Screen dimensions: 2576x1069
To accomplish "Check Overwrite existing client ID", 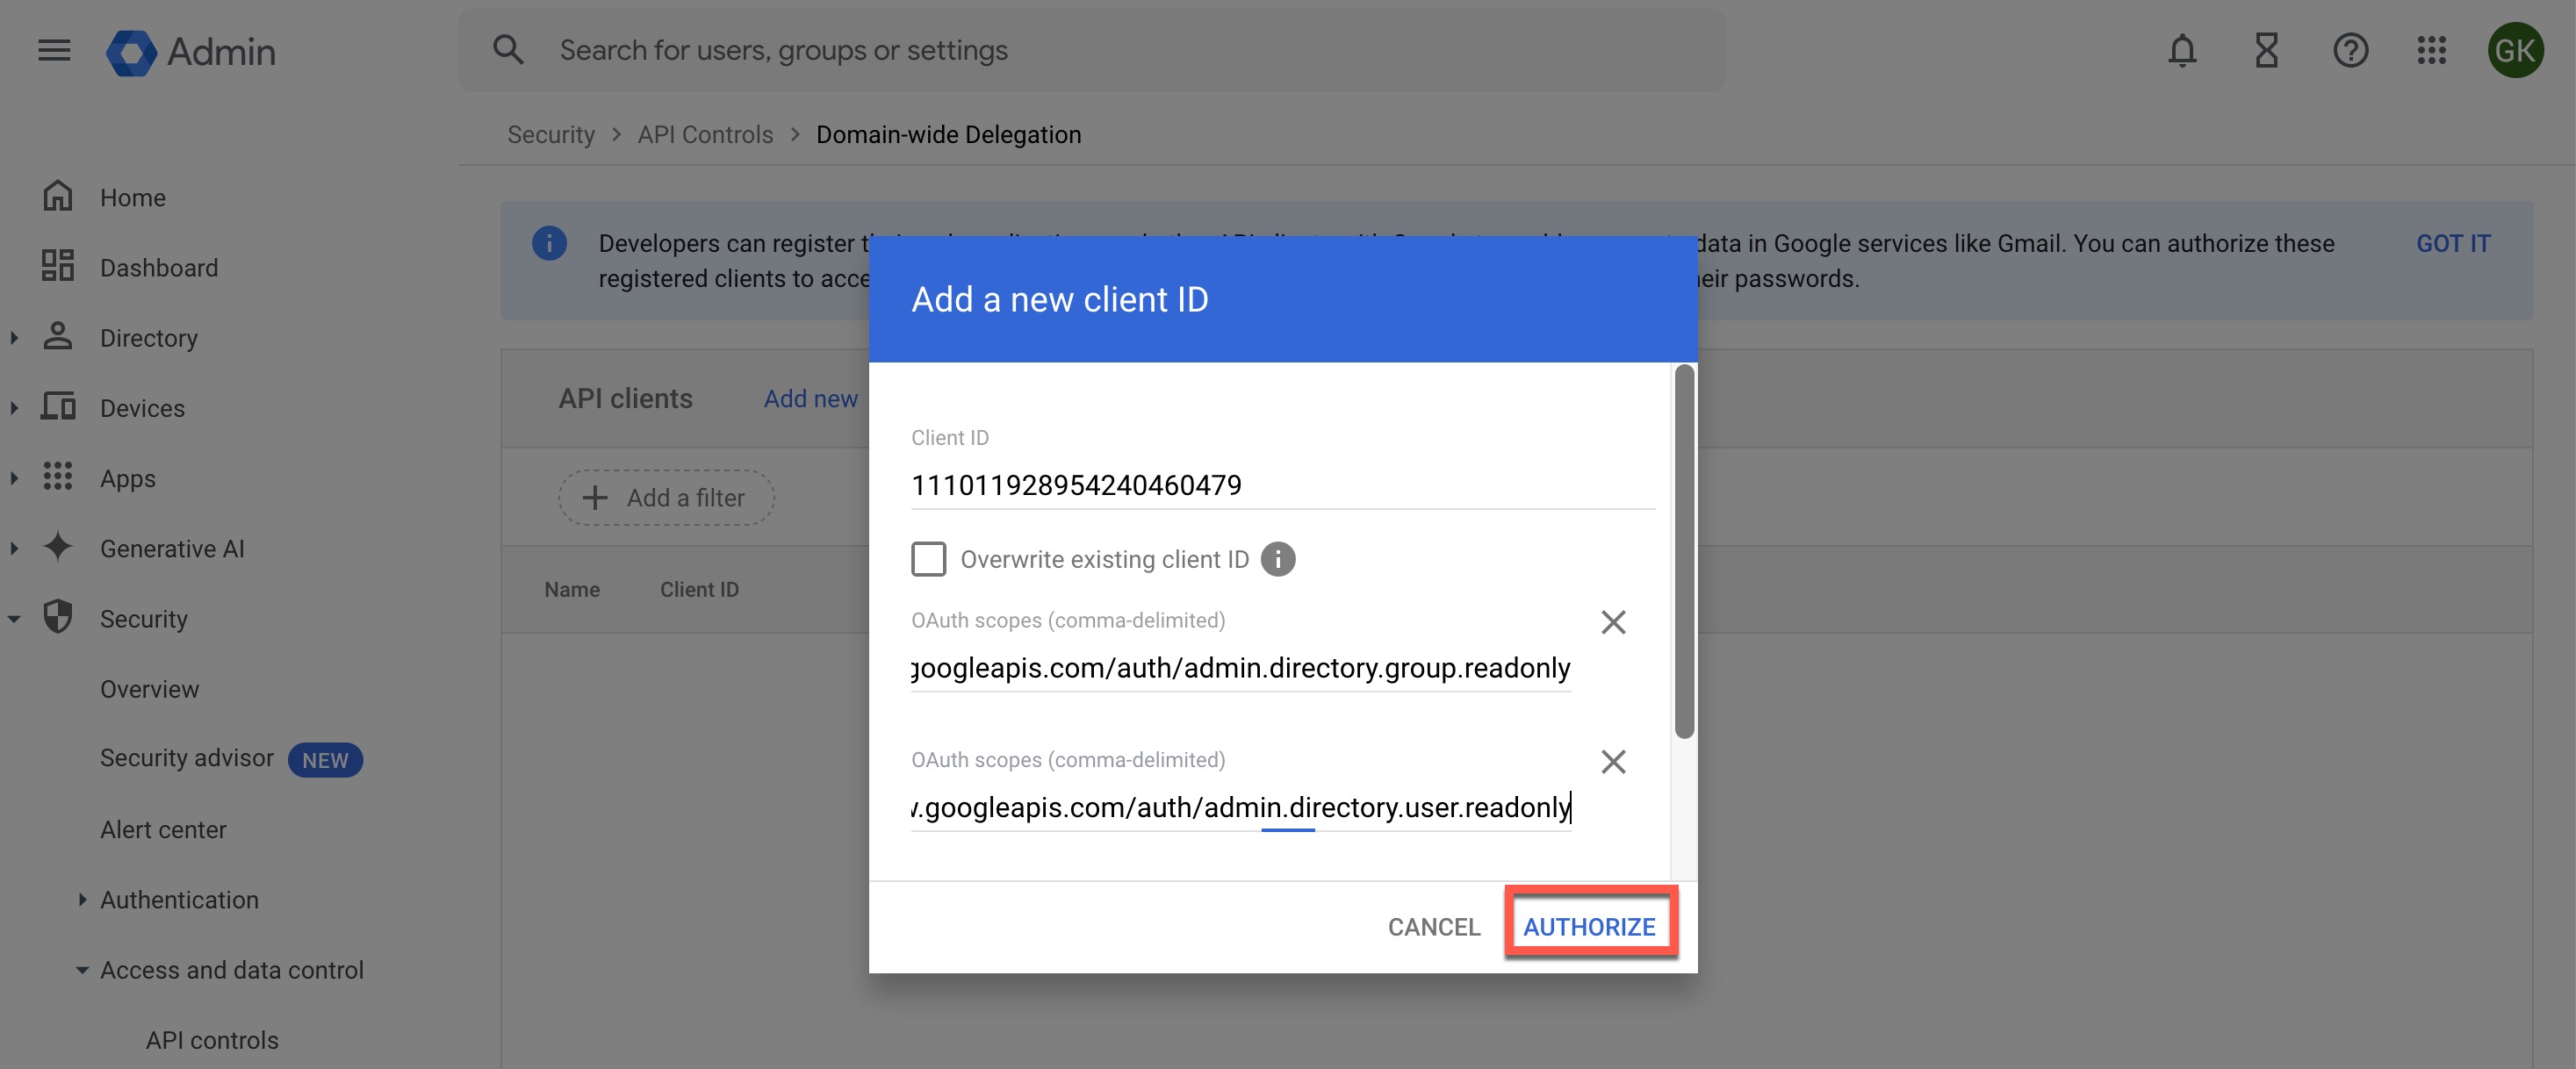I will [x=928, y=559].
